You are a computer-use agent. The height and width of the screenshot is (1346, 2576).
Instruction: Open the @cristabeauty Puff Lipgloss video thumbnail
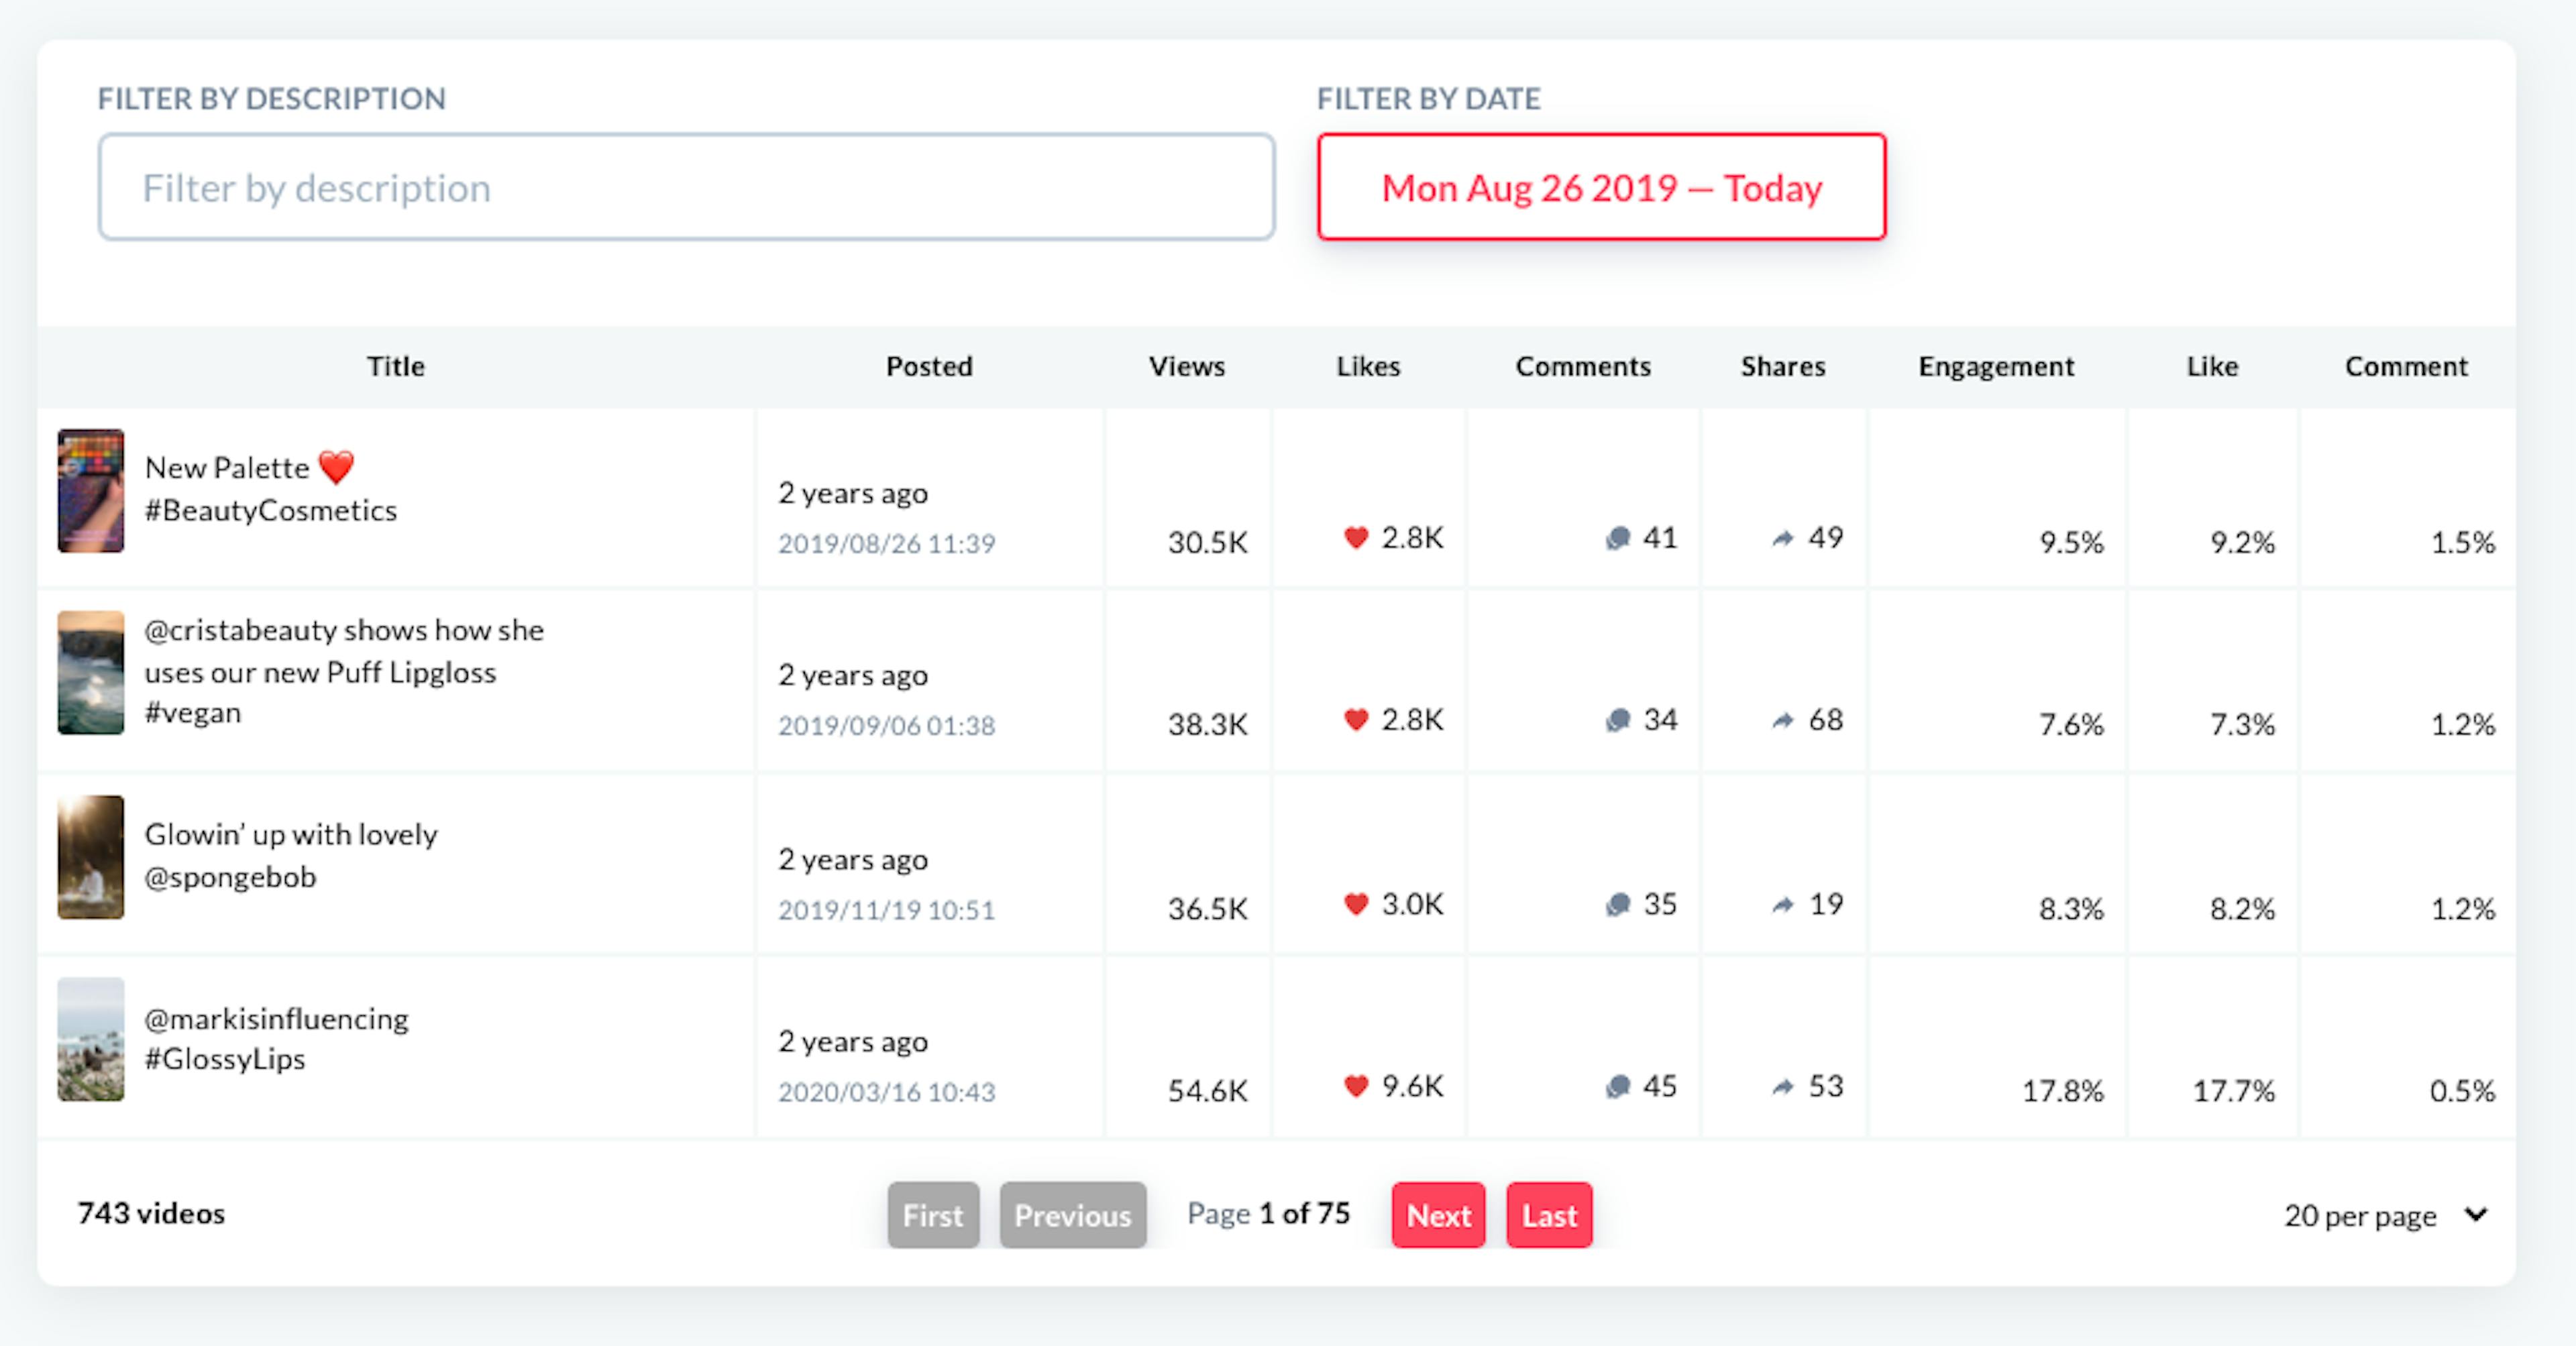[91, 673]
